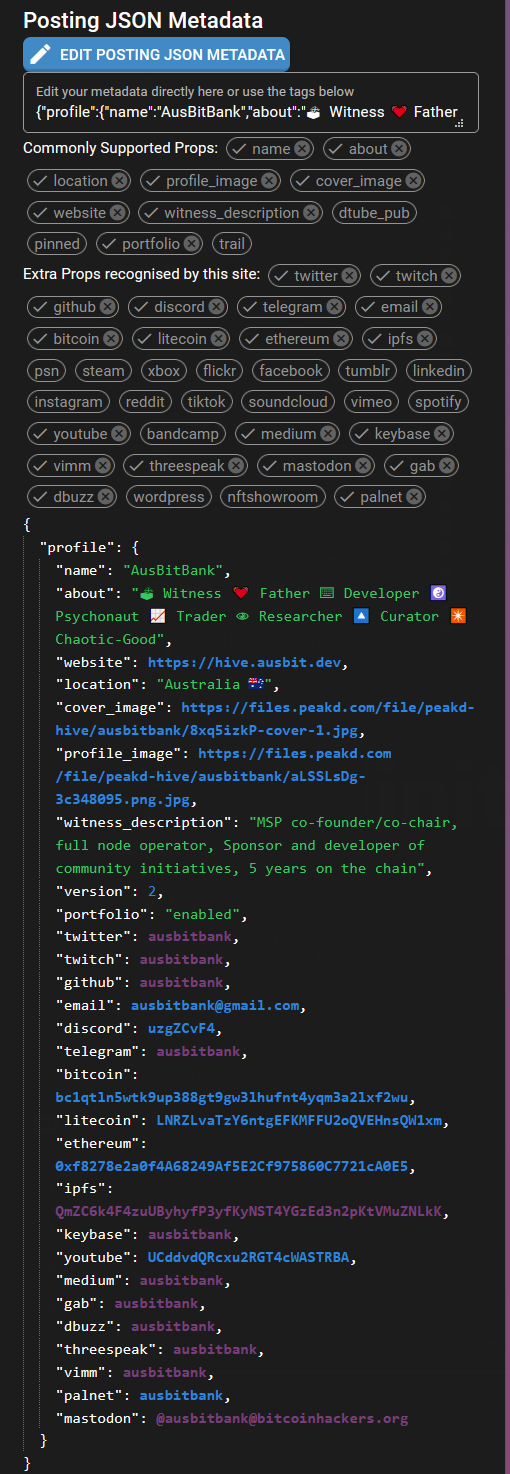
Task: Remove the ethereum tag with its X icon
Action: tap(342, 339)
